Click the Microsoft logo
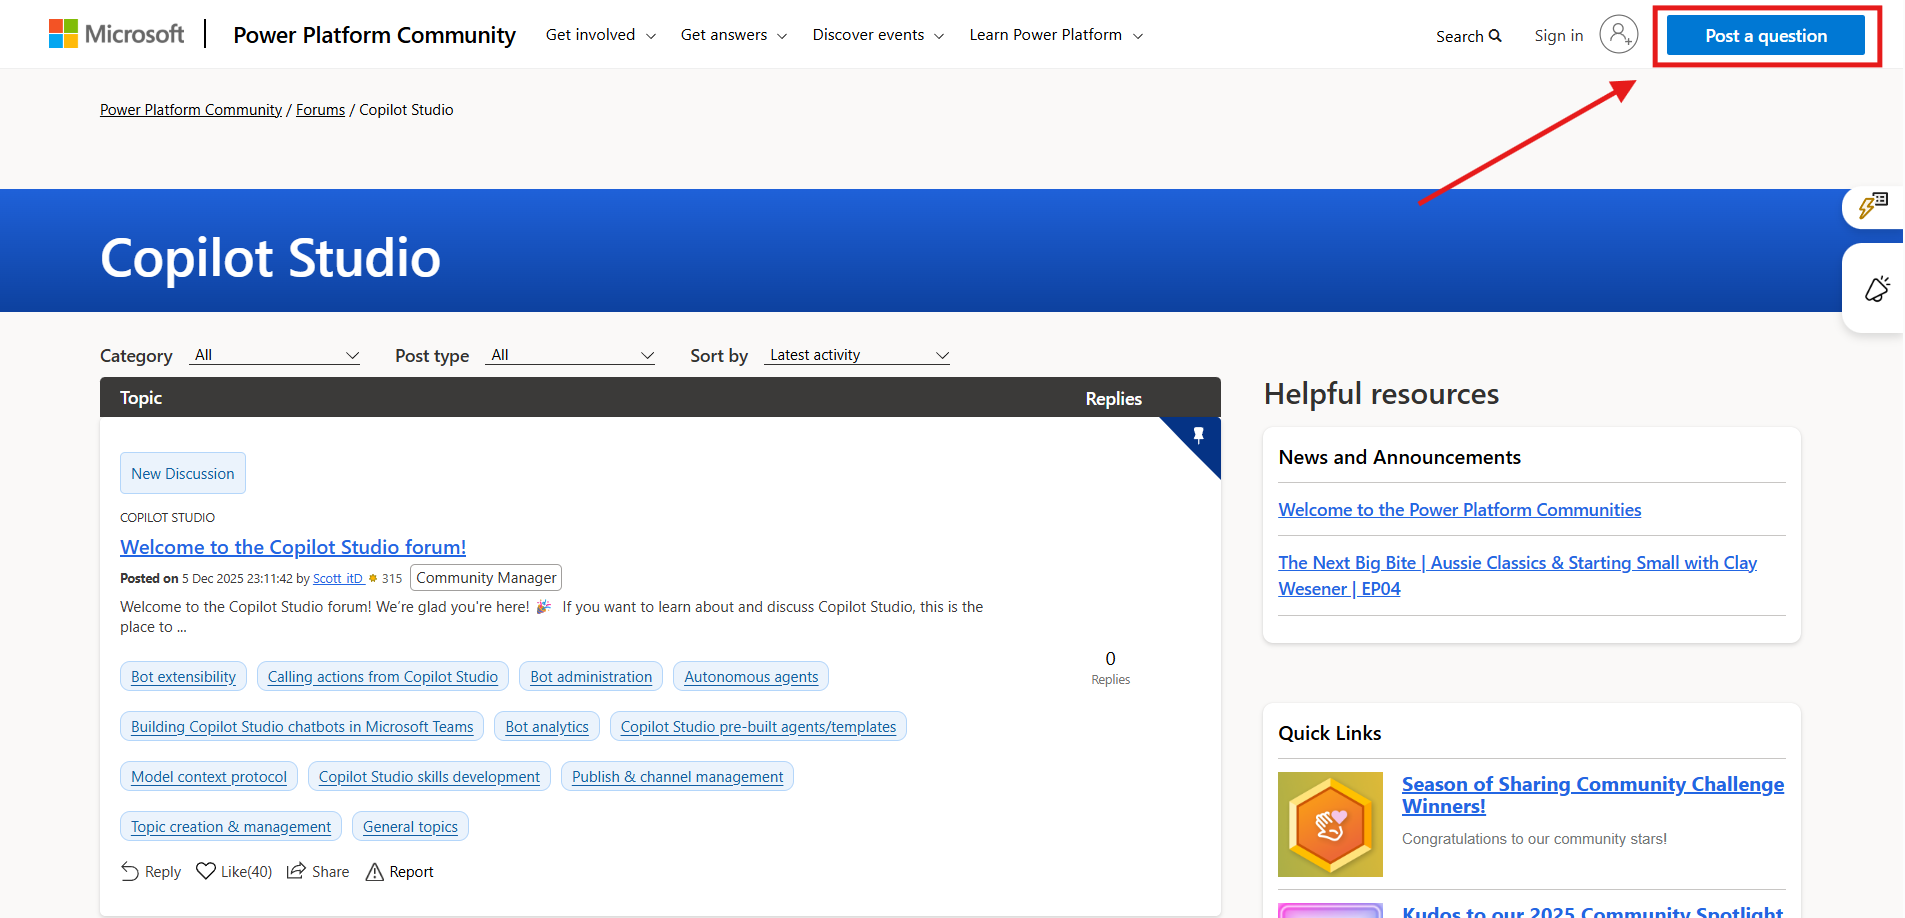Screen dimensions: 1905x918 [117, 34]
